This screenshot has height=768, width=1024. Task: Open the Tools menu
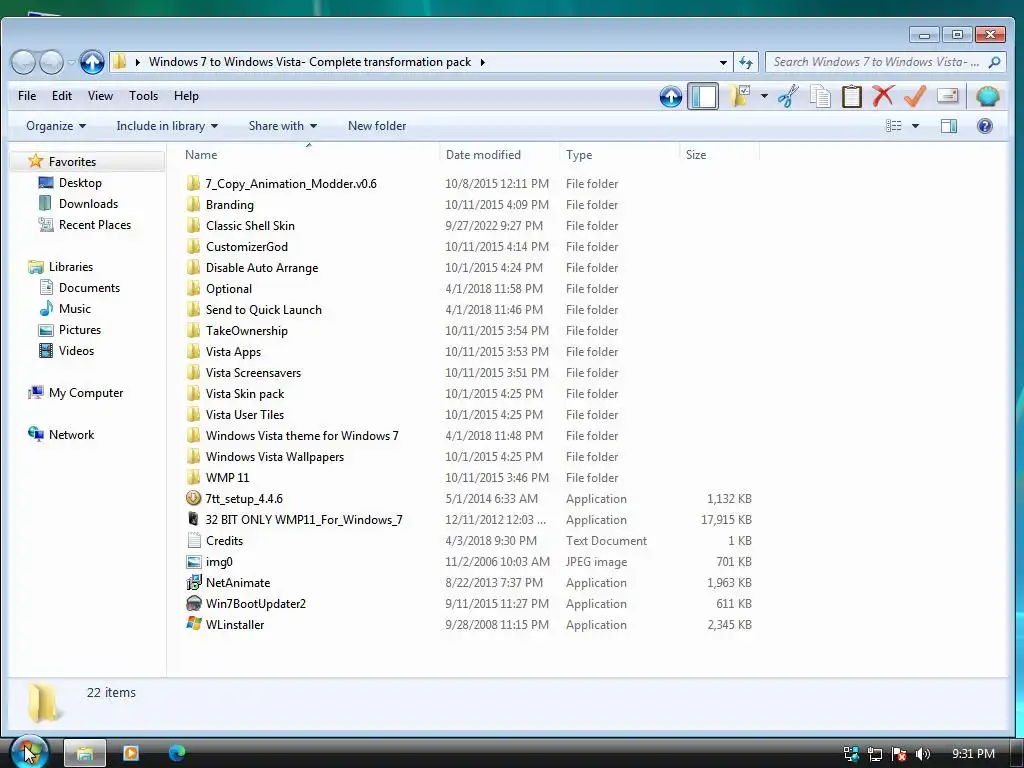click(x=144, y=96)
